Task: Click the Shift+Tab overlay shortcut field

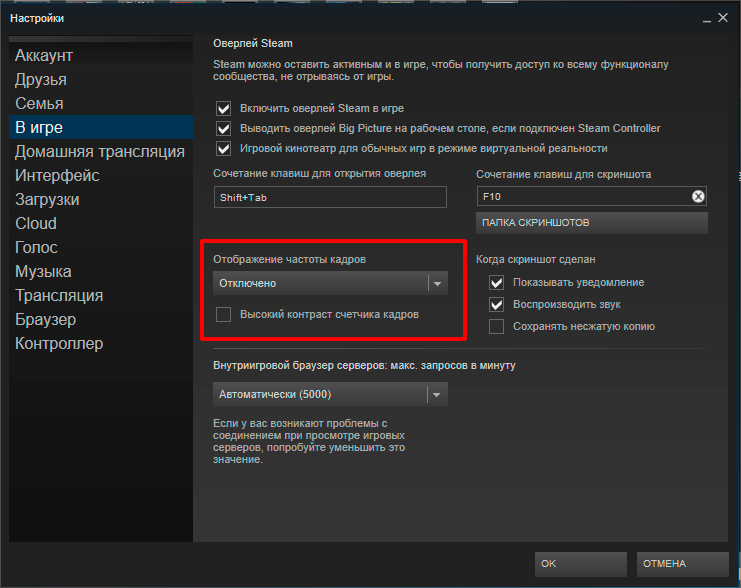Action: (x=330, y=197)
